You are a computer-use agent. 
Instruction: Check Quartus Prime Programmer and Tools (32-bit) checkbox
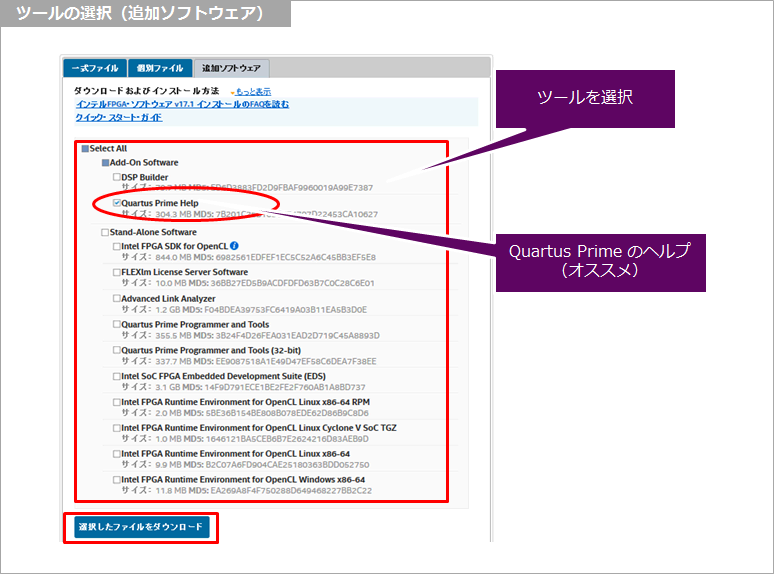(x=116, y=350)
